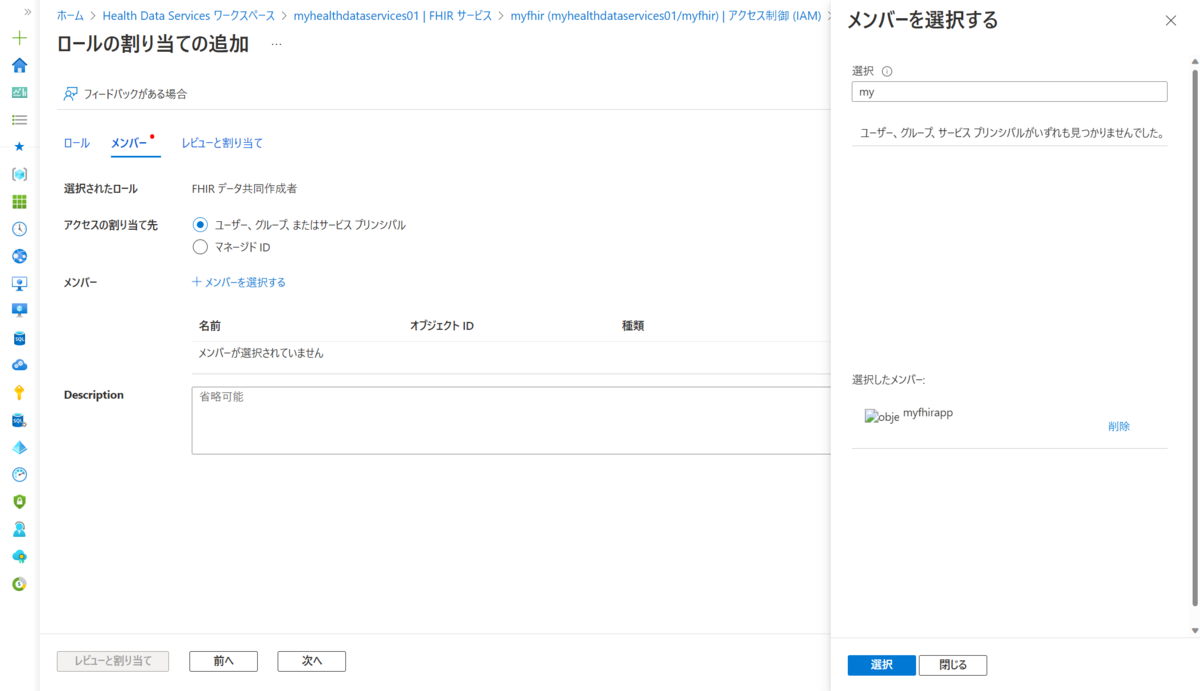Click ホーム breadcrumb link

(x=70, y=16)
